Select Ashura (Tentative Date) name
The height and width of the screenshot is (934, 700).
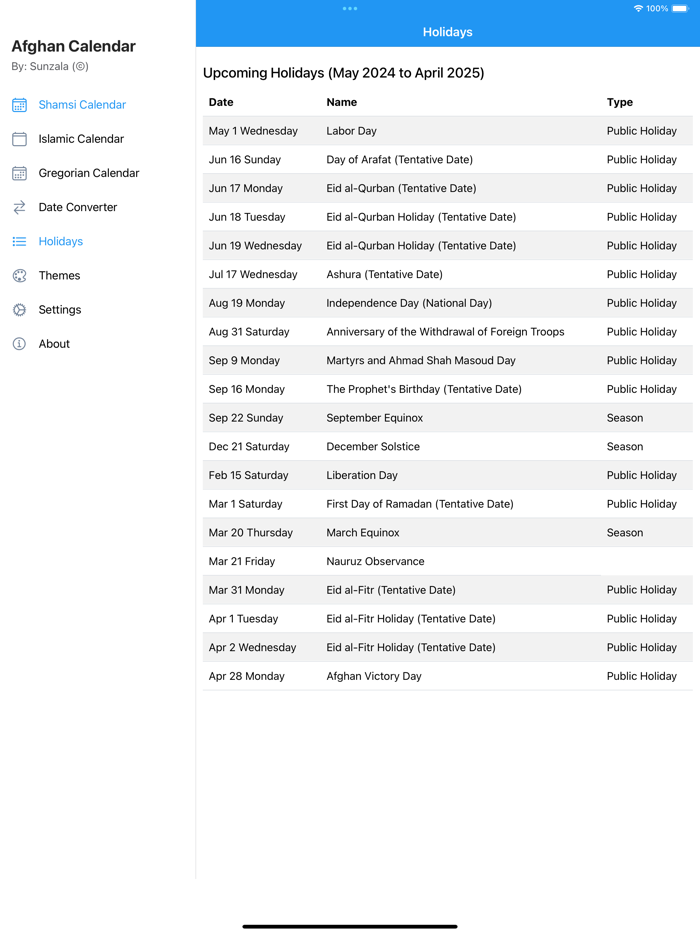pos(385,275)
